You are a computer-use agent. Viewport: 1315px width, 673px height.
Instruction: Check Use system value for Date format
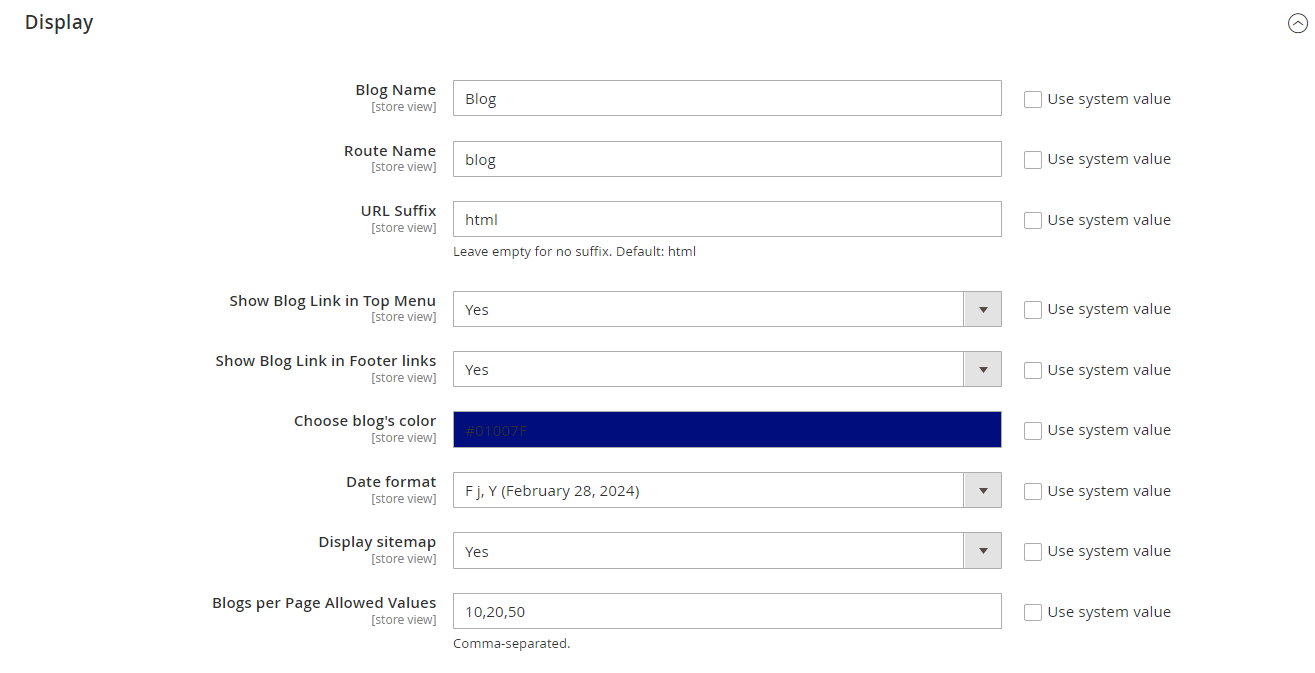click(1033, 491)
